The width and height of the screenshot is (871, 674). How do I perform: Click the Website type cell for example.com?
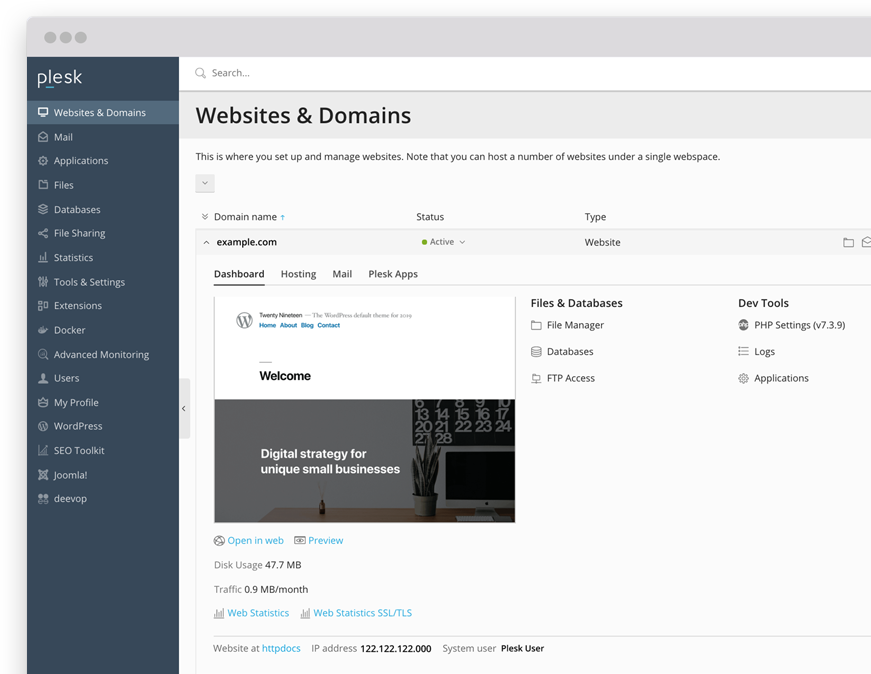(x=602, y=242)
